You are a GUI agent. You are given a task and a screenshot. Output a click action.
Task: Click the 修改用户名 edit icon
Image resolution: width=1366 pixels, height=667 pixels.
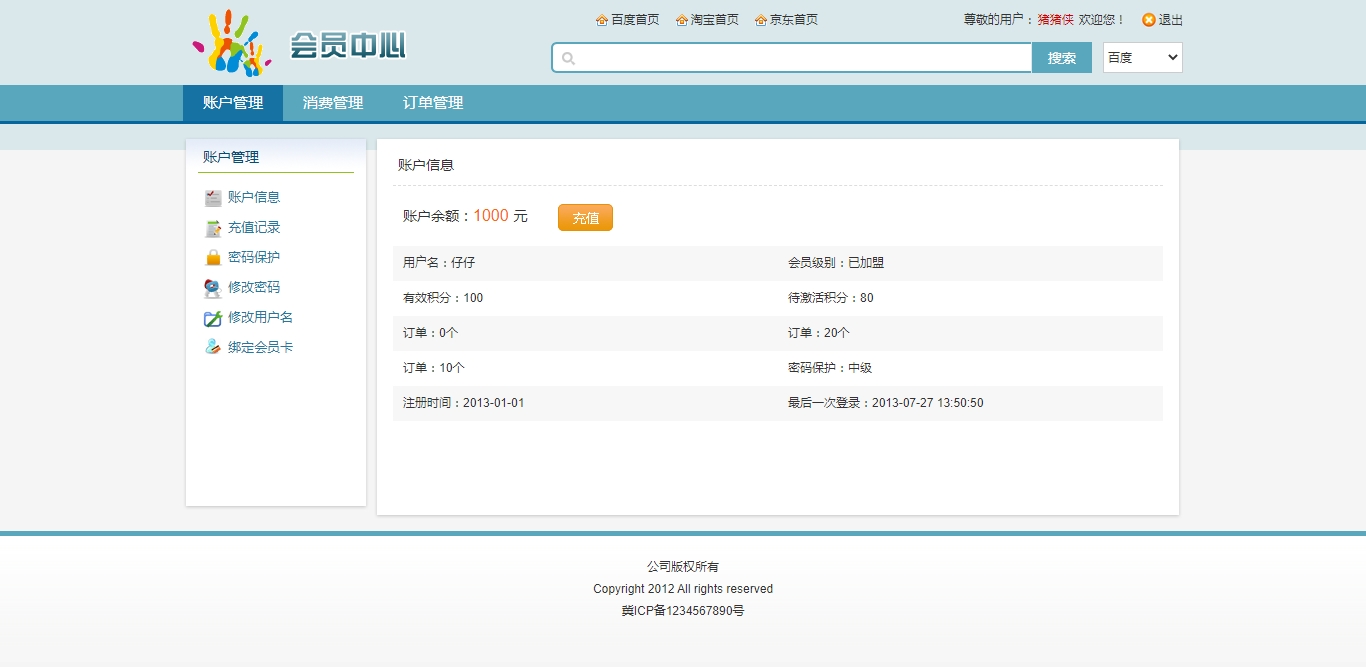coord(212,318)
